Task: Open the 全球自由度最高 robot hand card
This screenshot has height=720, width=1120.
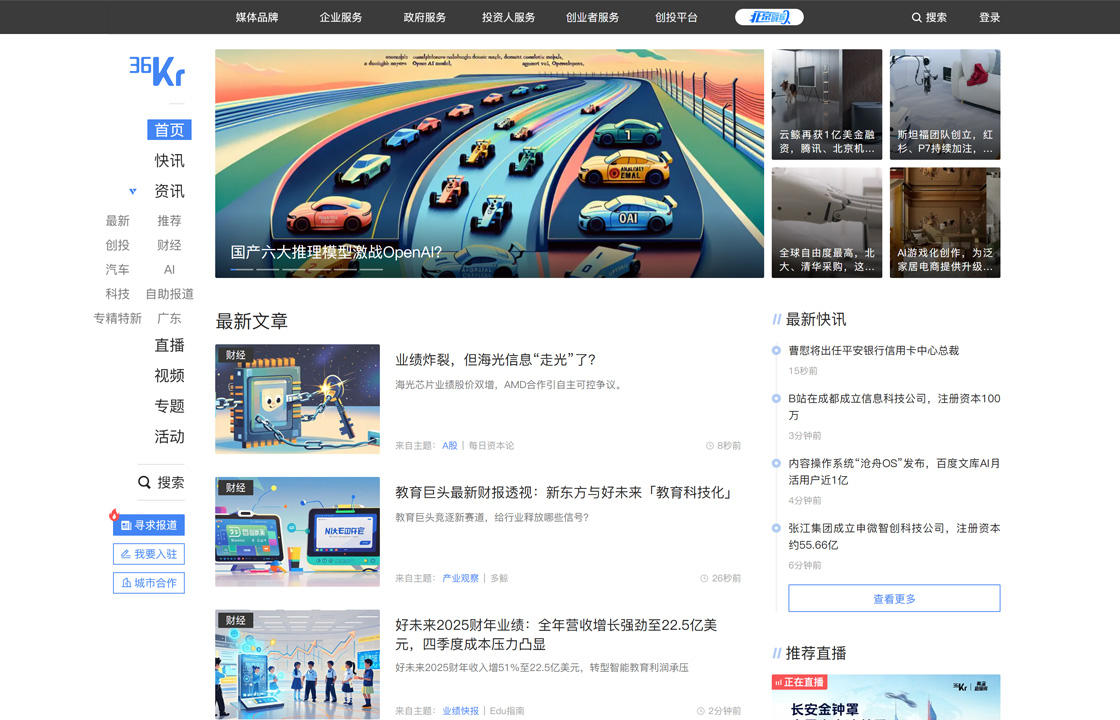Action: [x=827, y=223]
